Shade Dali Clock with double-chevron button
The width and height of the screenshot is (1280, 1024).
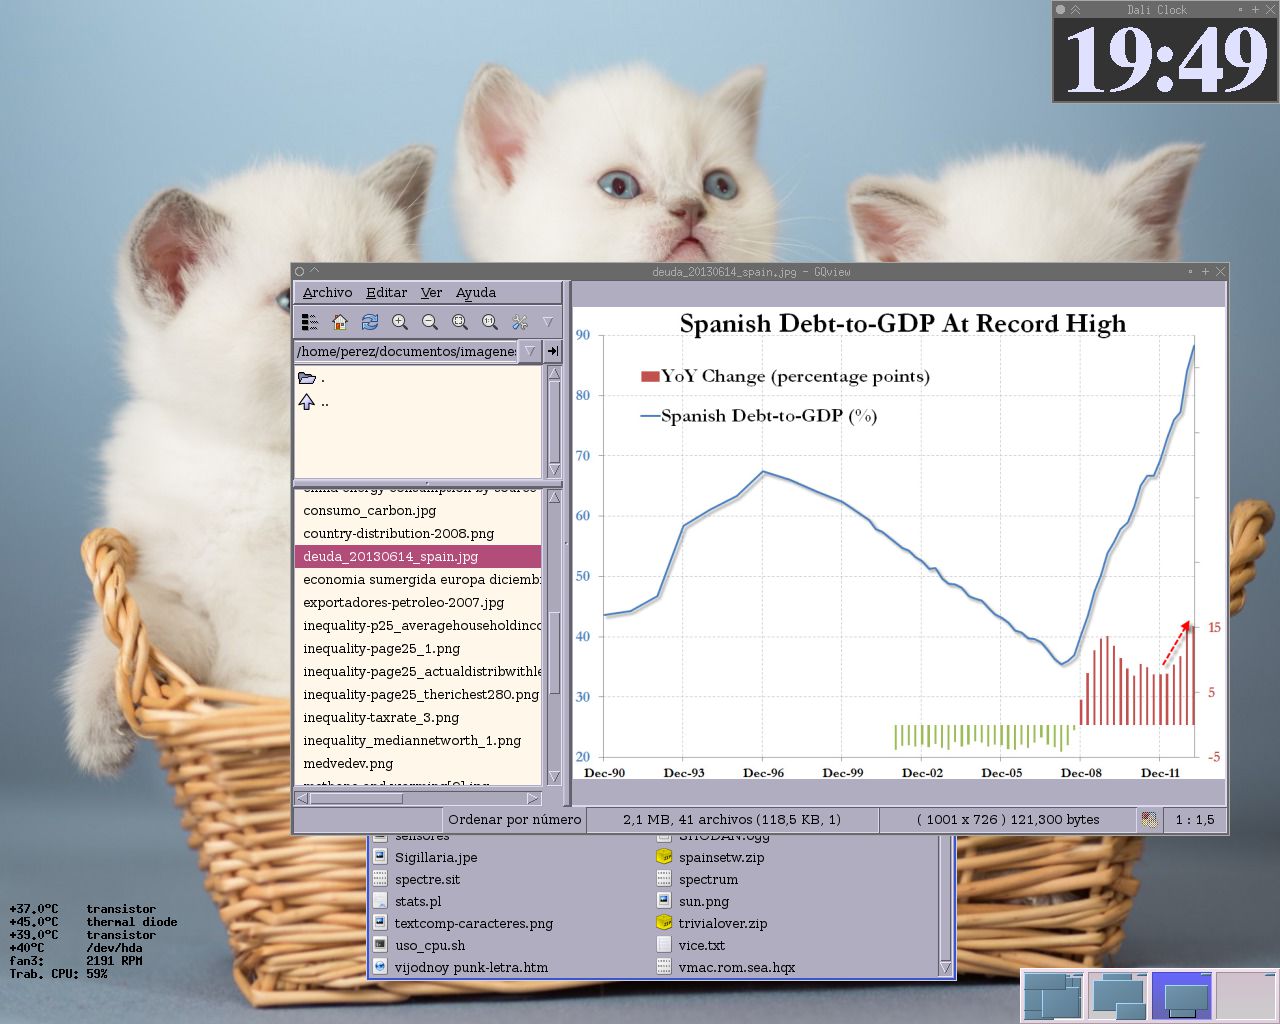1076,9
